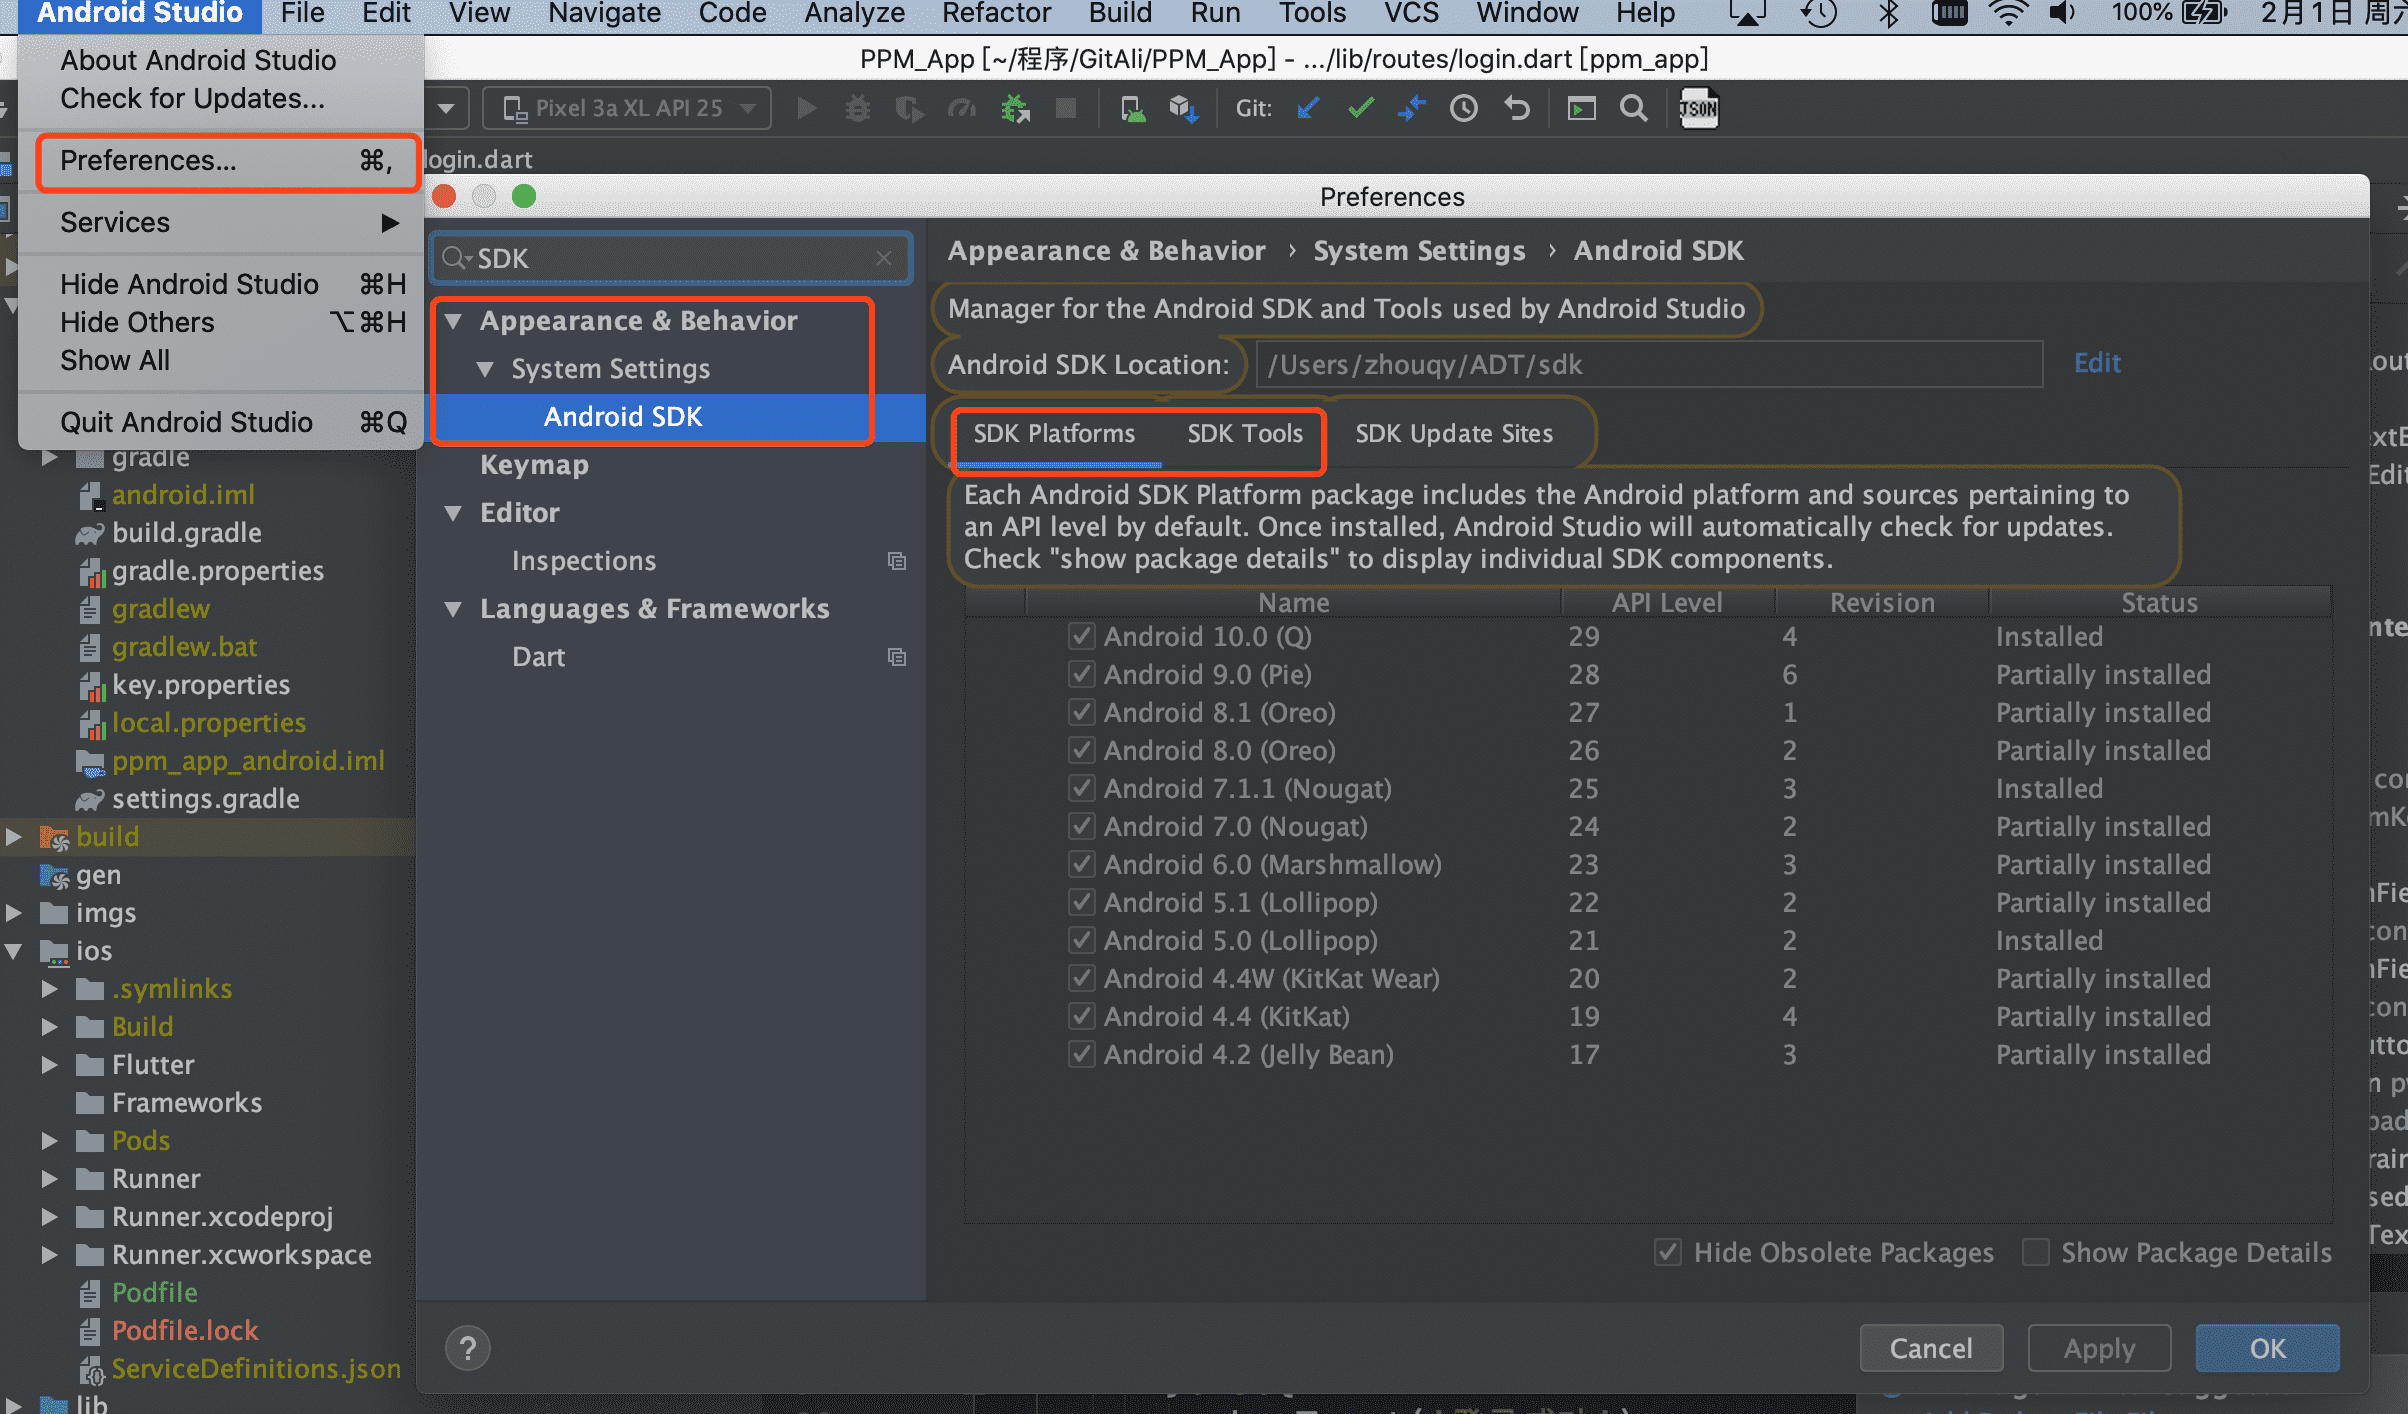Viewport: 2408px width, 1414px height.
Task: Switch to SDK Tools tab
Action: 1245,433
